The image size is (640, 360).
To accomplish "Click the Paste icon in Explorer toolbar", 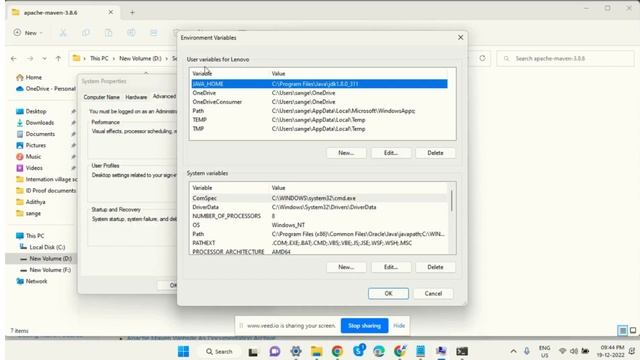I will pyautogui.click(x=108, y=33).
